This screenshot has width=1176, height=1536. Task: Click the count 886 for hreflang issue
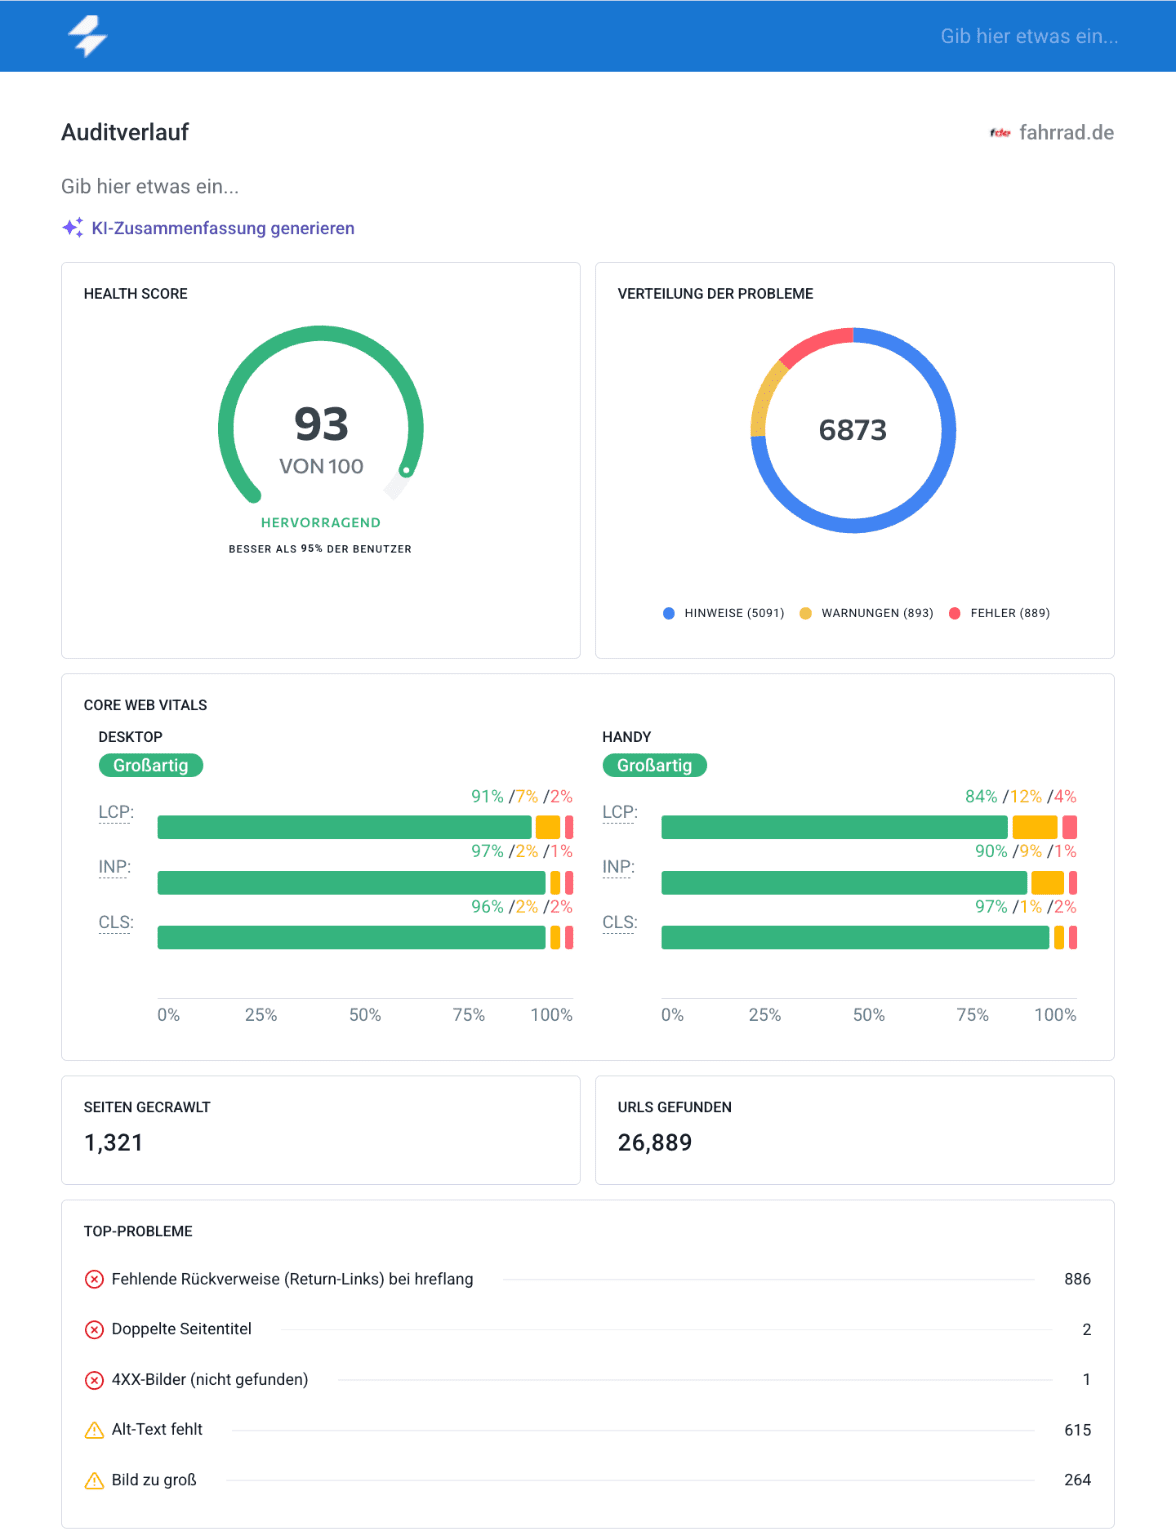1078,1279
